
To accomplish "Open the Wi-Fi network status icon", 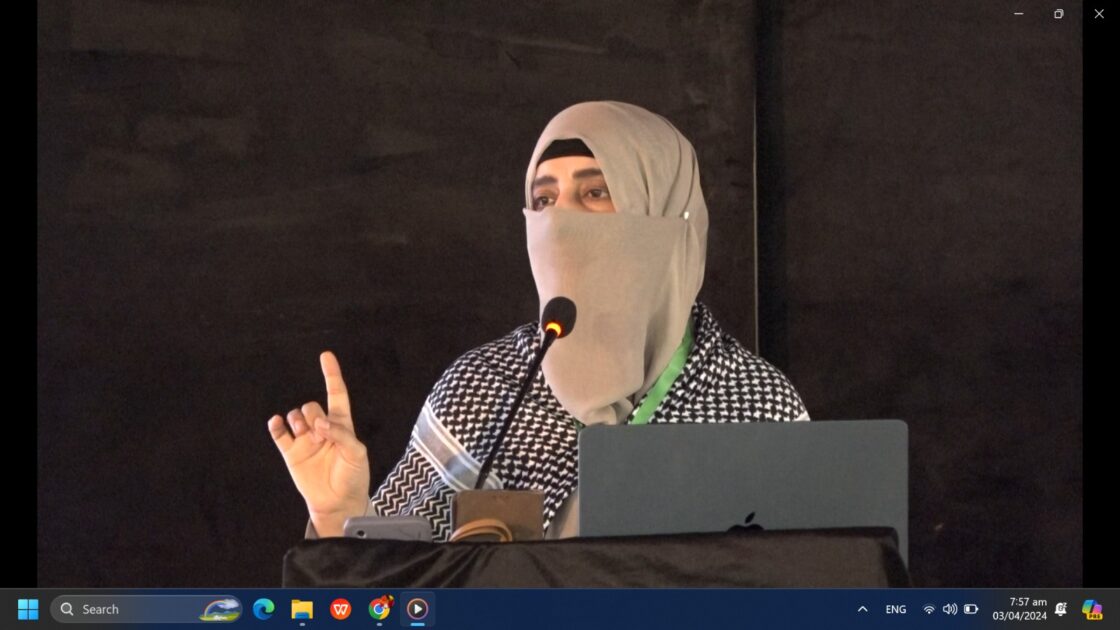I will coord(929,609).
